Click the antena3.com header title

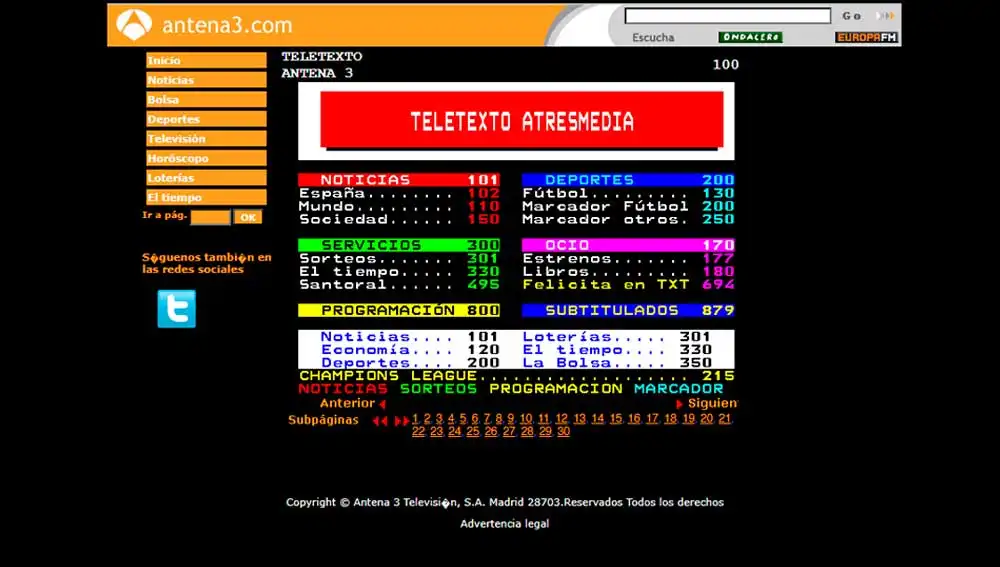click(227, 26)
